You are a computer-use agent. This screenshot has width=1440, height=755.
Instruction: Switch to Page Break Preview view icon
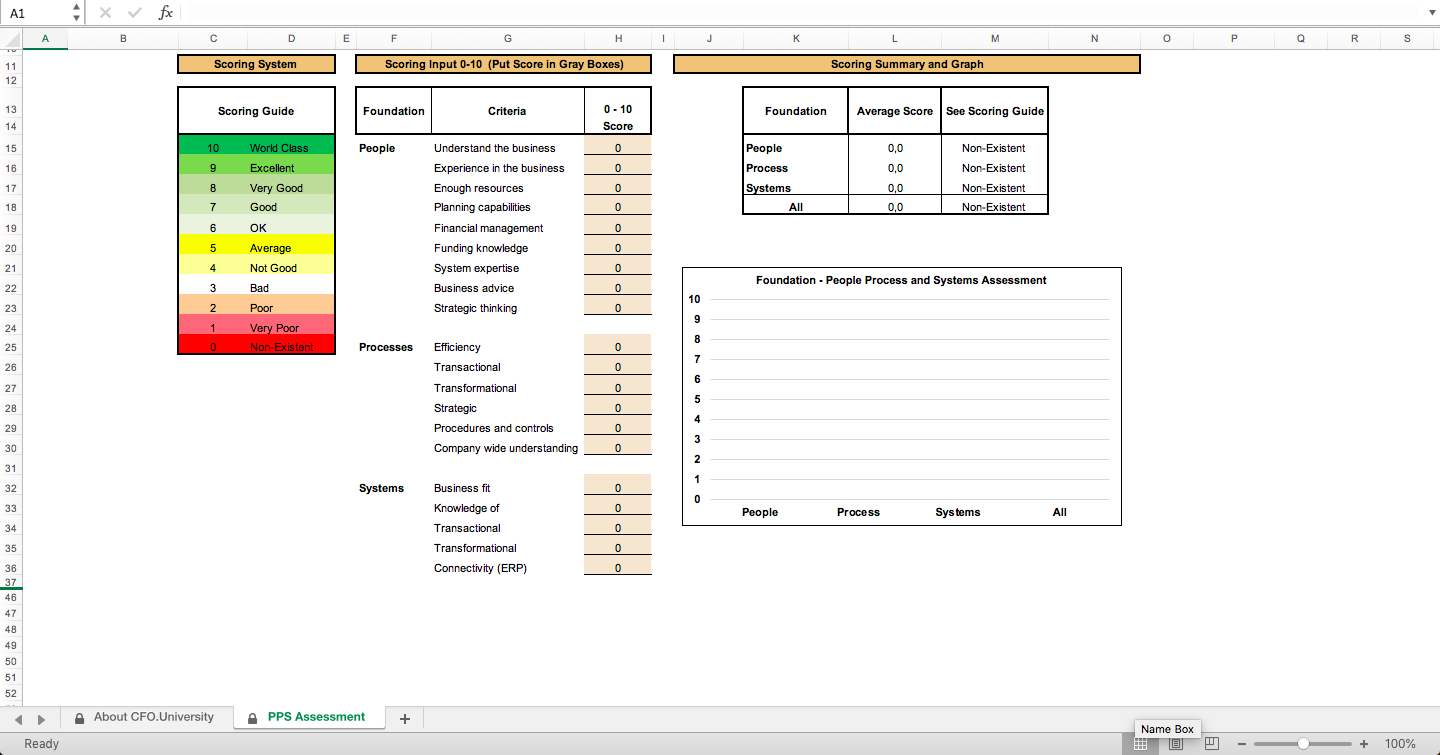tap(1211, 744)
